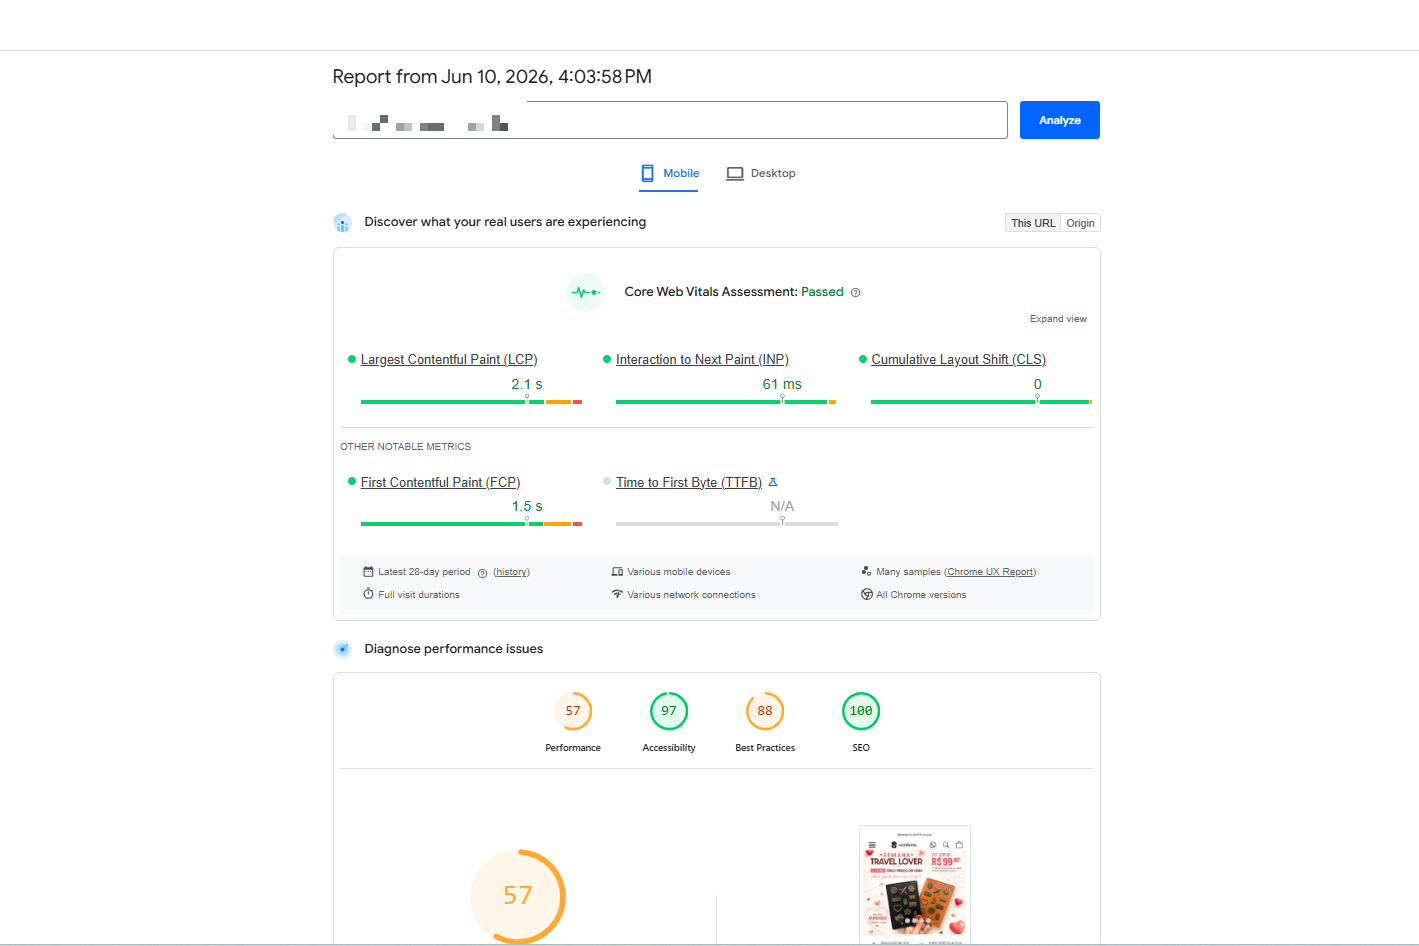The height and width of the screenshot is (946, 1419).
Task: Click All Chrome versions text
Action: tap(921, 595)
